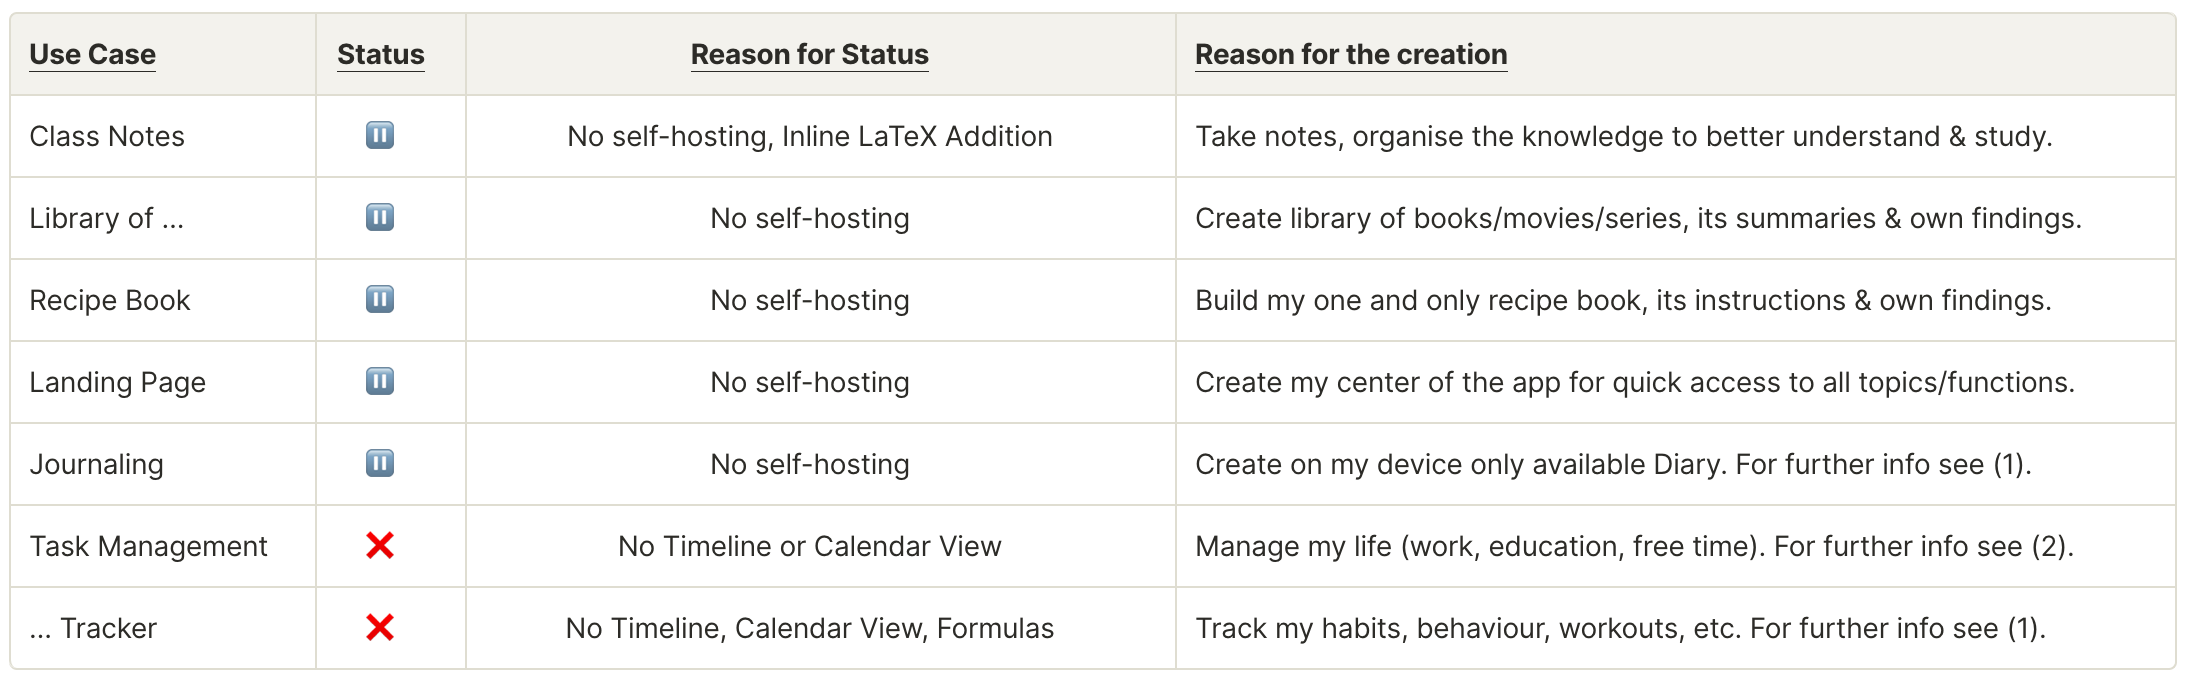Click the pause icon in Class Notes row
The image size is (2188, 678).
pos(380,135)
